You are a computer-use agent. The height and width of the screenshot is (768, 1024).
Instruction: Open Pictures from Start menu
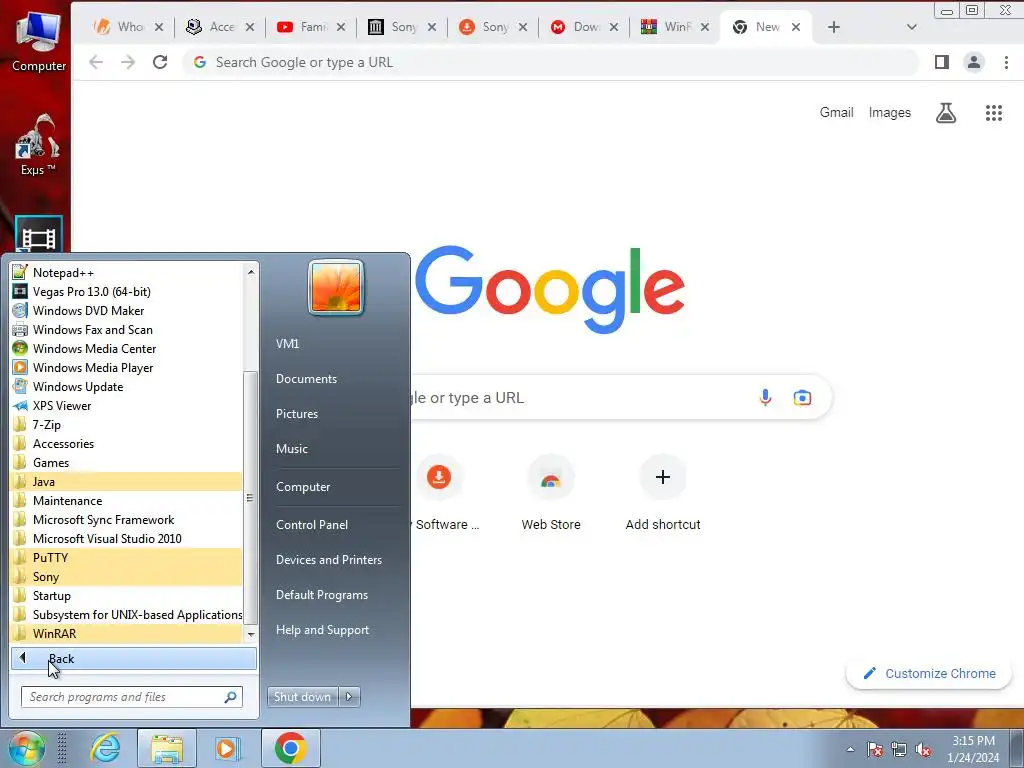pyautogui.click(x=297, y=414)
